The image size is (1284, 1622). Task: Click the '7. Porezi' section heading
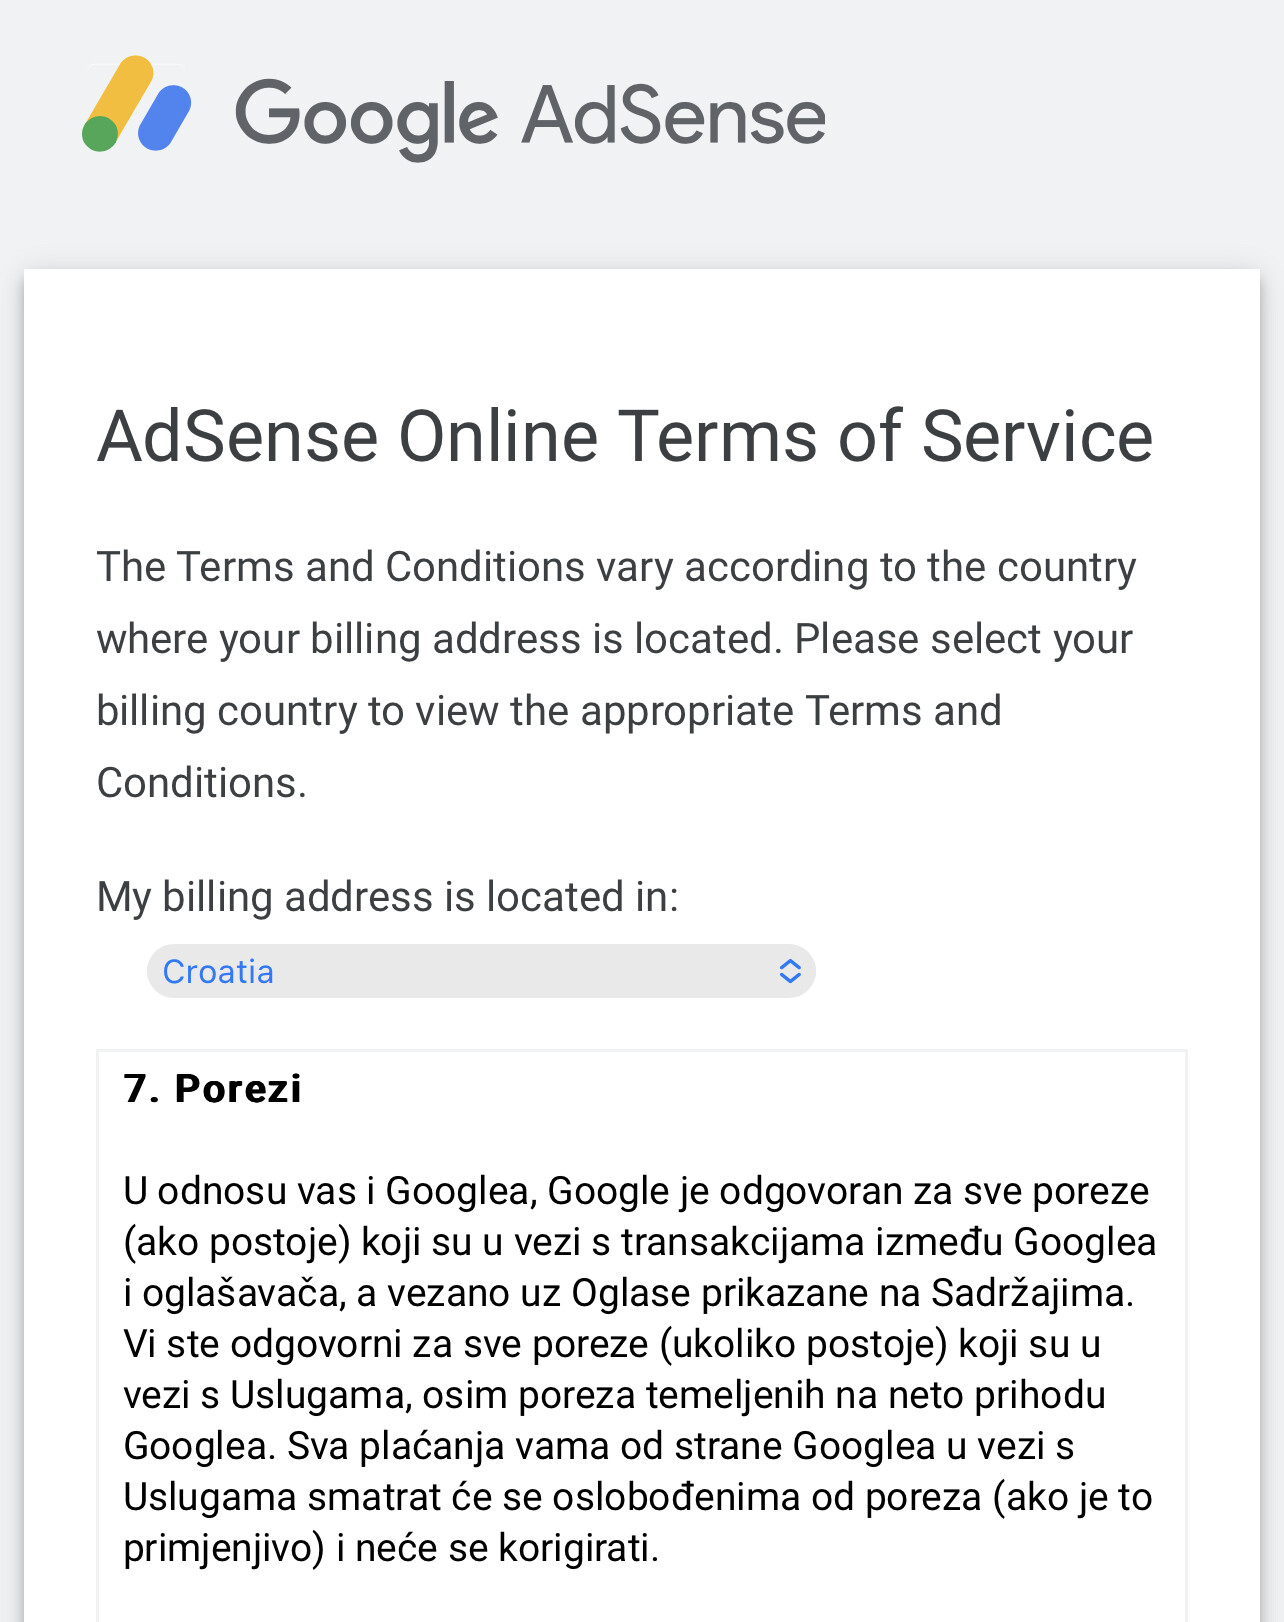click(x=212, y=1088)
